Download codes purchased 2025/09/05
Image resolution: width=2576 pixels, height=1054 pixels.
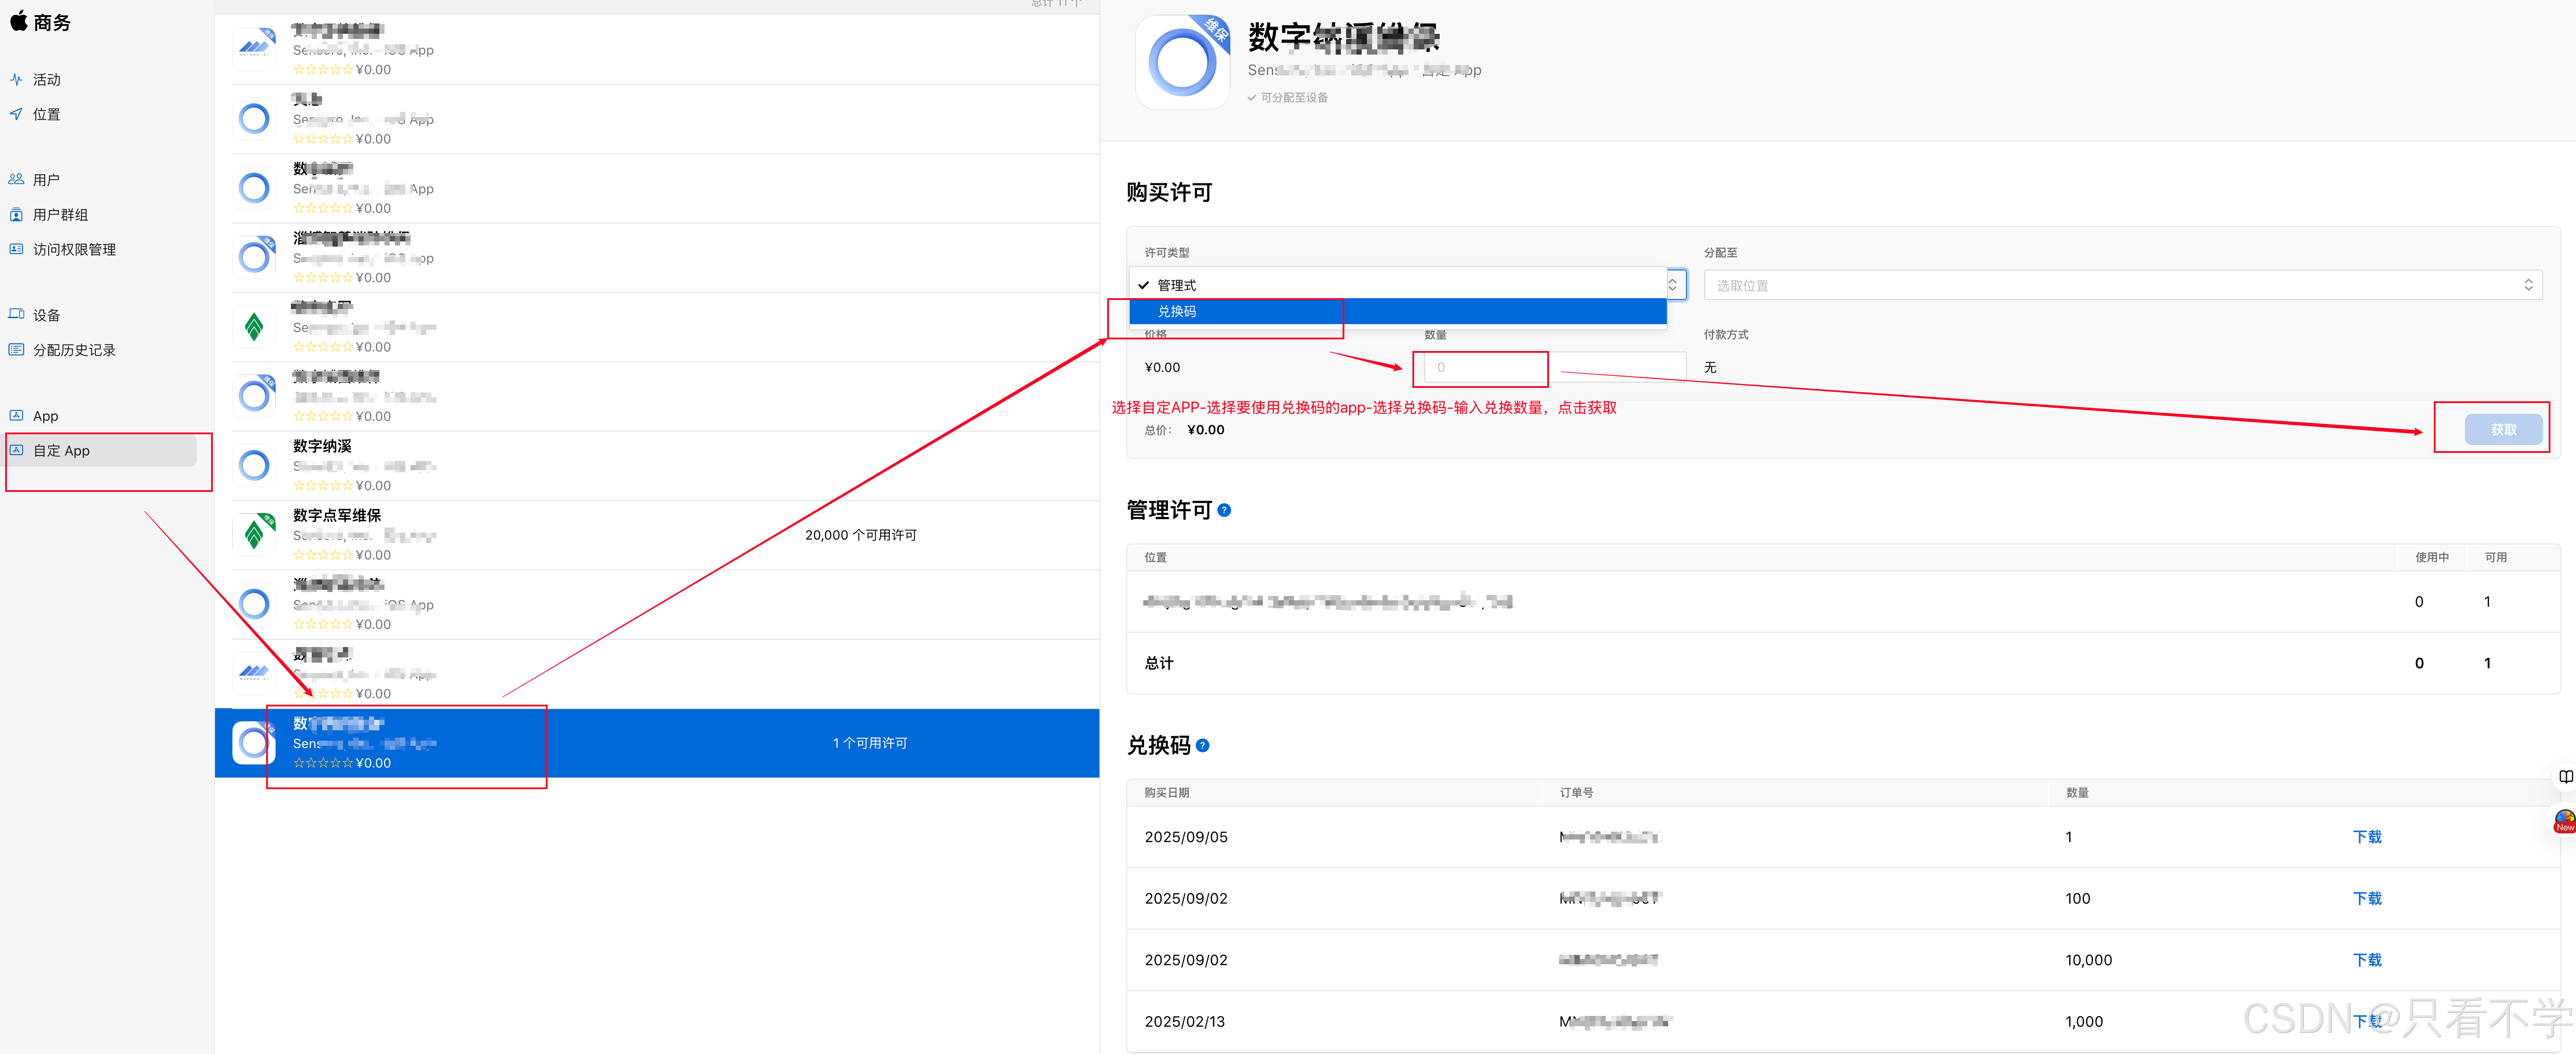[2367, 837]
